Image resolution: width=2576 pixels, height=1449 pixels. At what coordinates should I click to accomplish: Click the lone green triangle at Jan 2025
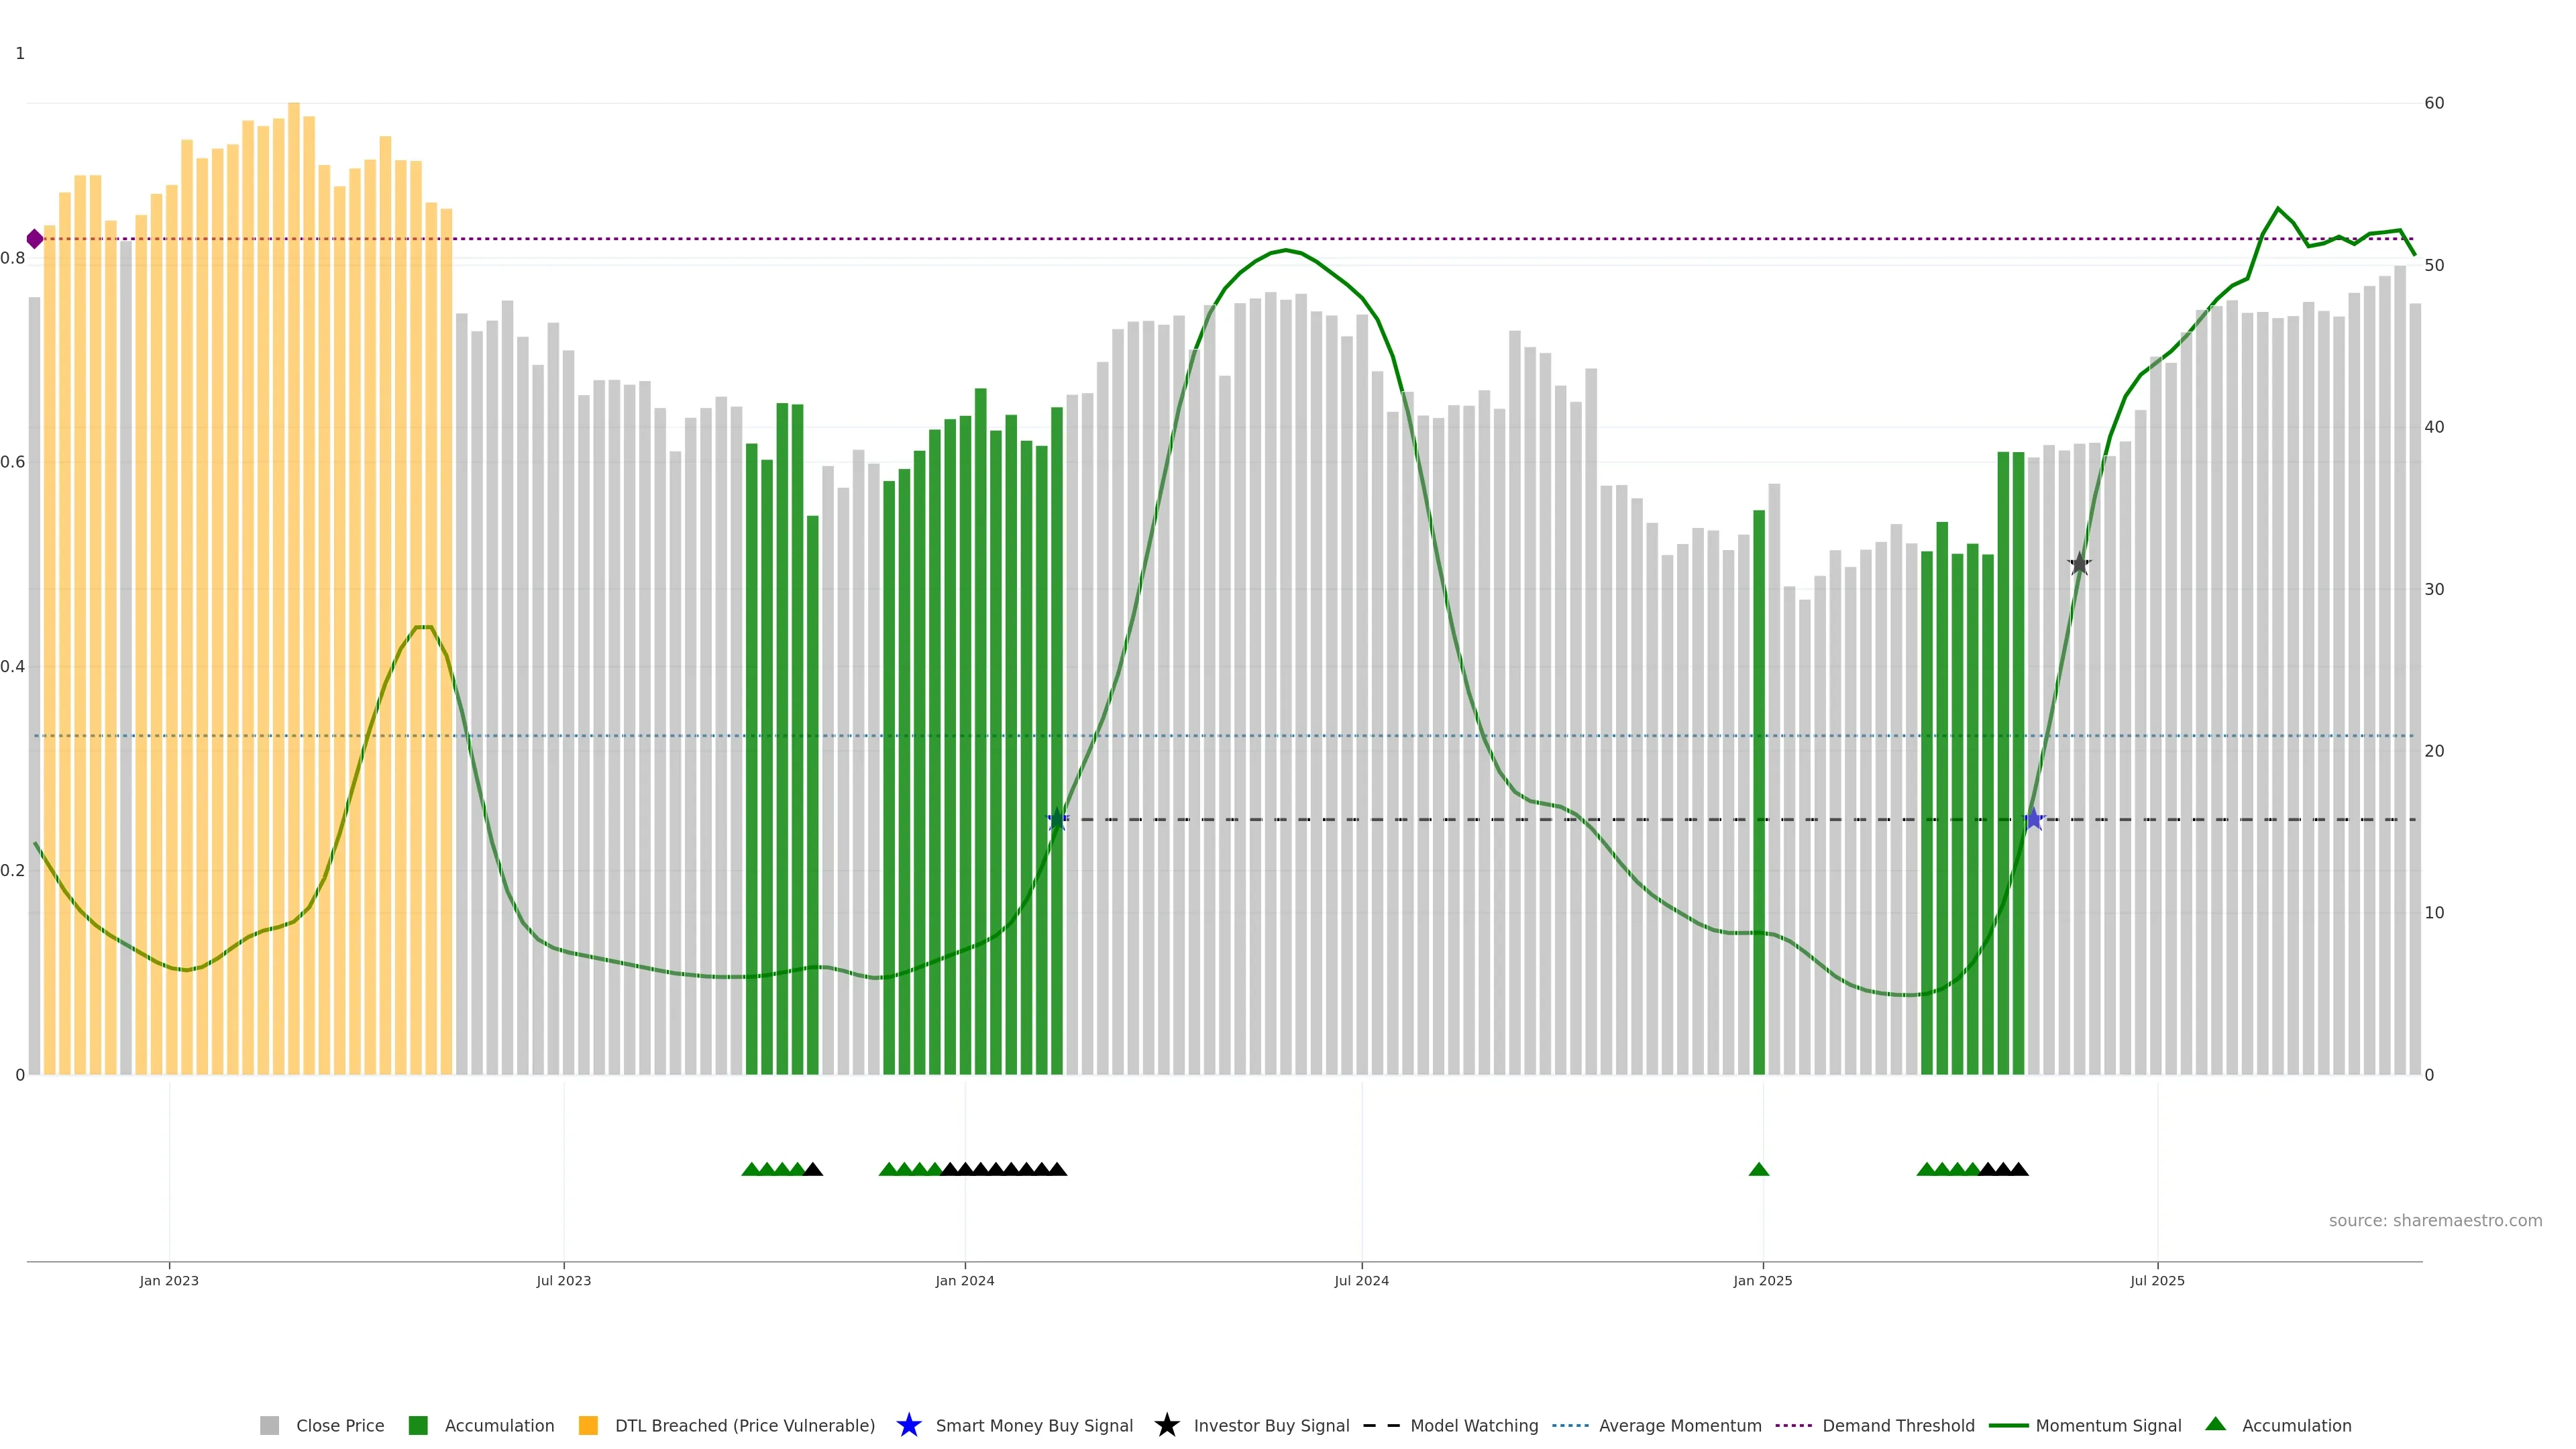tap(1759, 1169)
